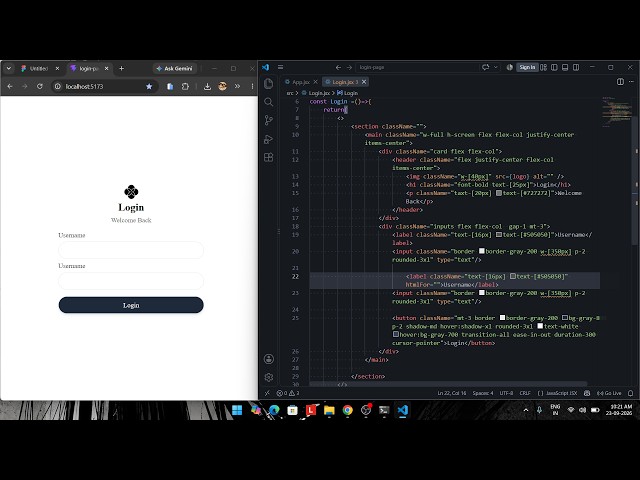Click the Login button on the webpage
Image resolution: width=640 pixels, height=480 pixels.
pyautogui.click(x=131, y=305)
